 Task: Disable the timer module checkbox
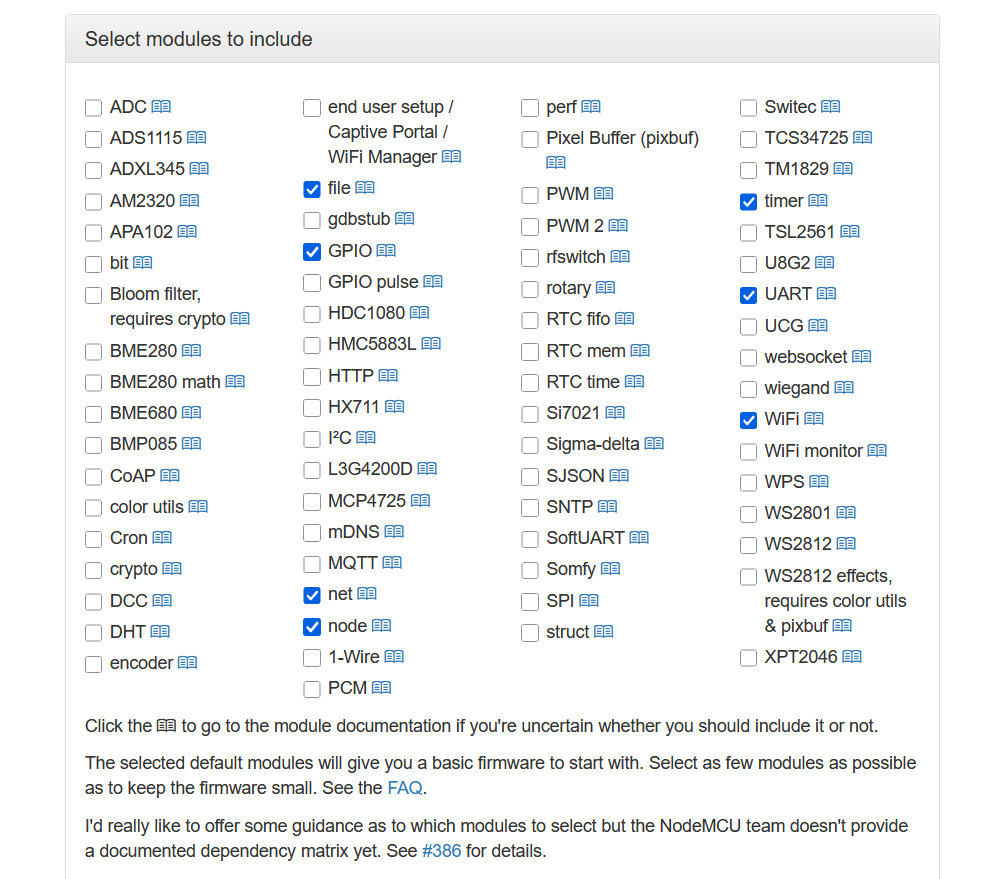point(748,201)
